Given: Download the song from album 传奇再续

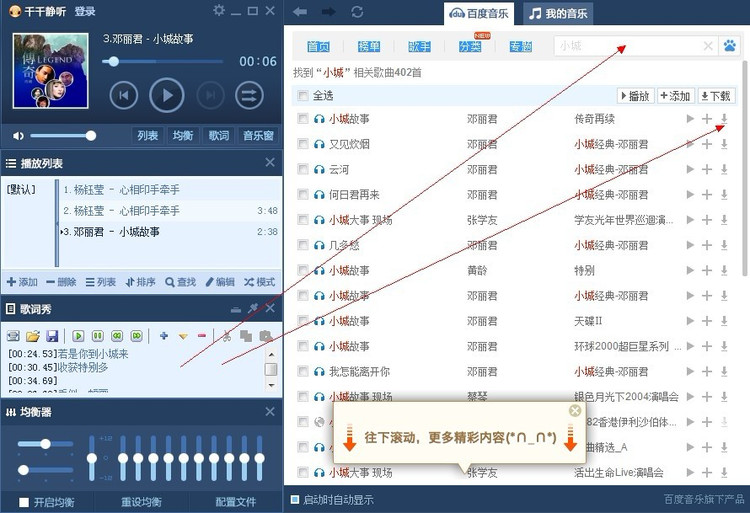Looking at the screenshot, I should (724, 119).
